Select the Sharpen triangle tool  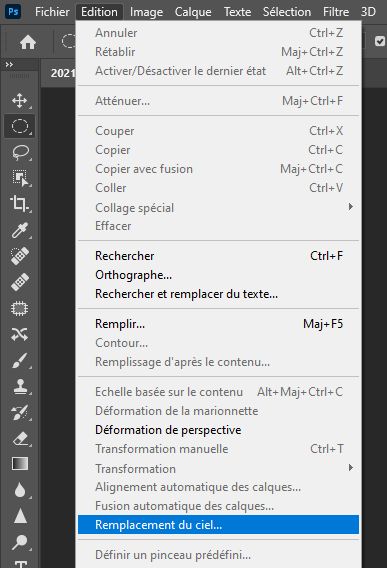20,515
